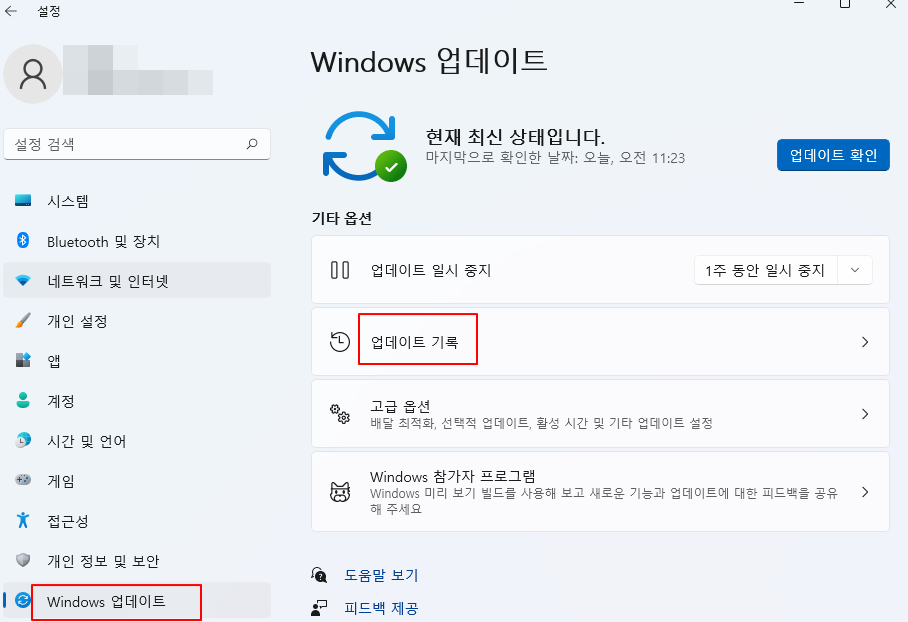Select 네트워크 및 인터넷 in the sidebar
Image resolution: width=908 pixels, height=622 pixels.
point(137,281)
